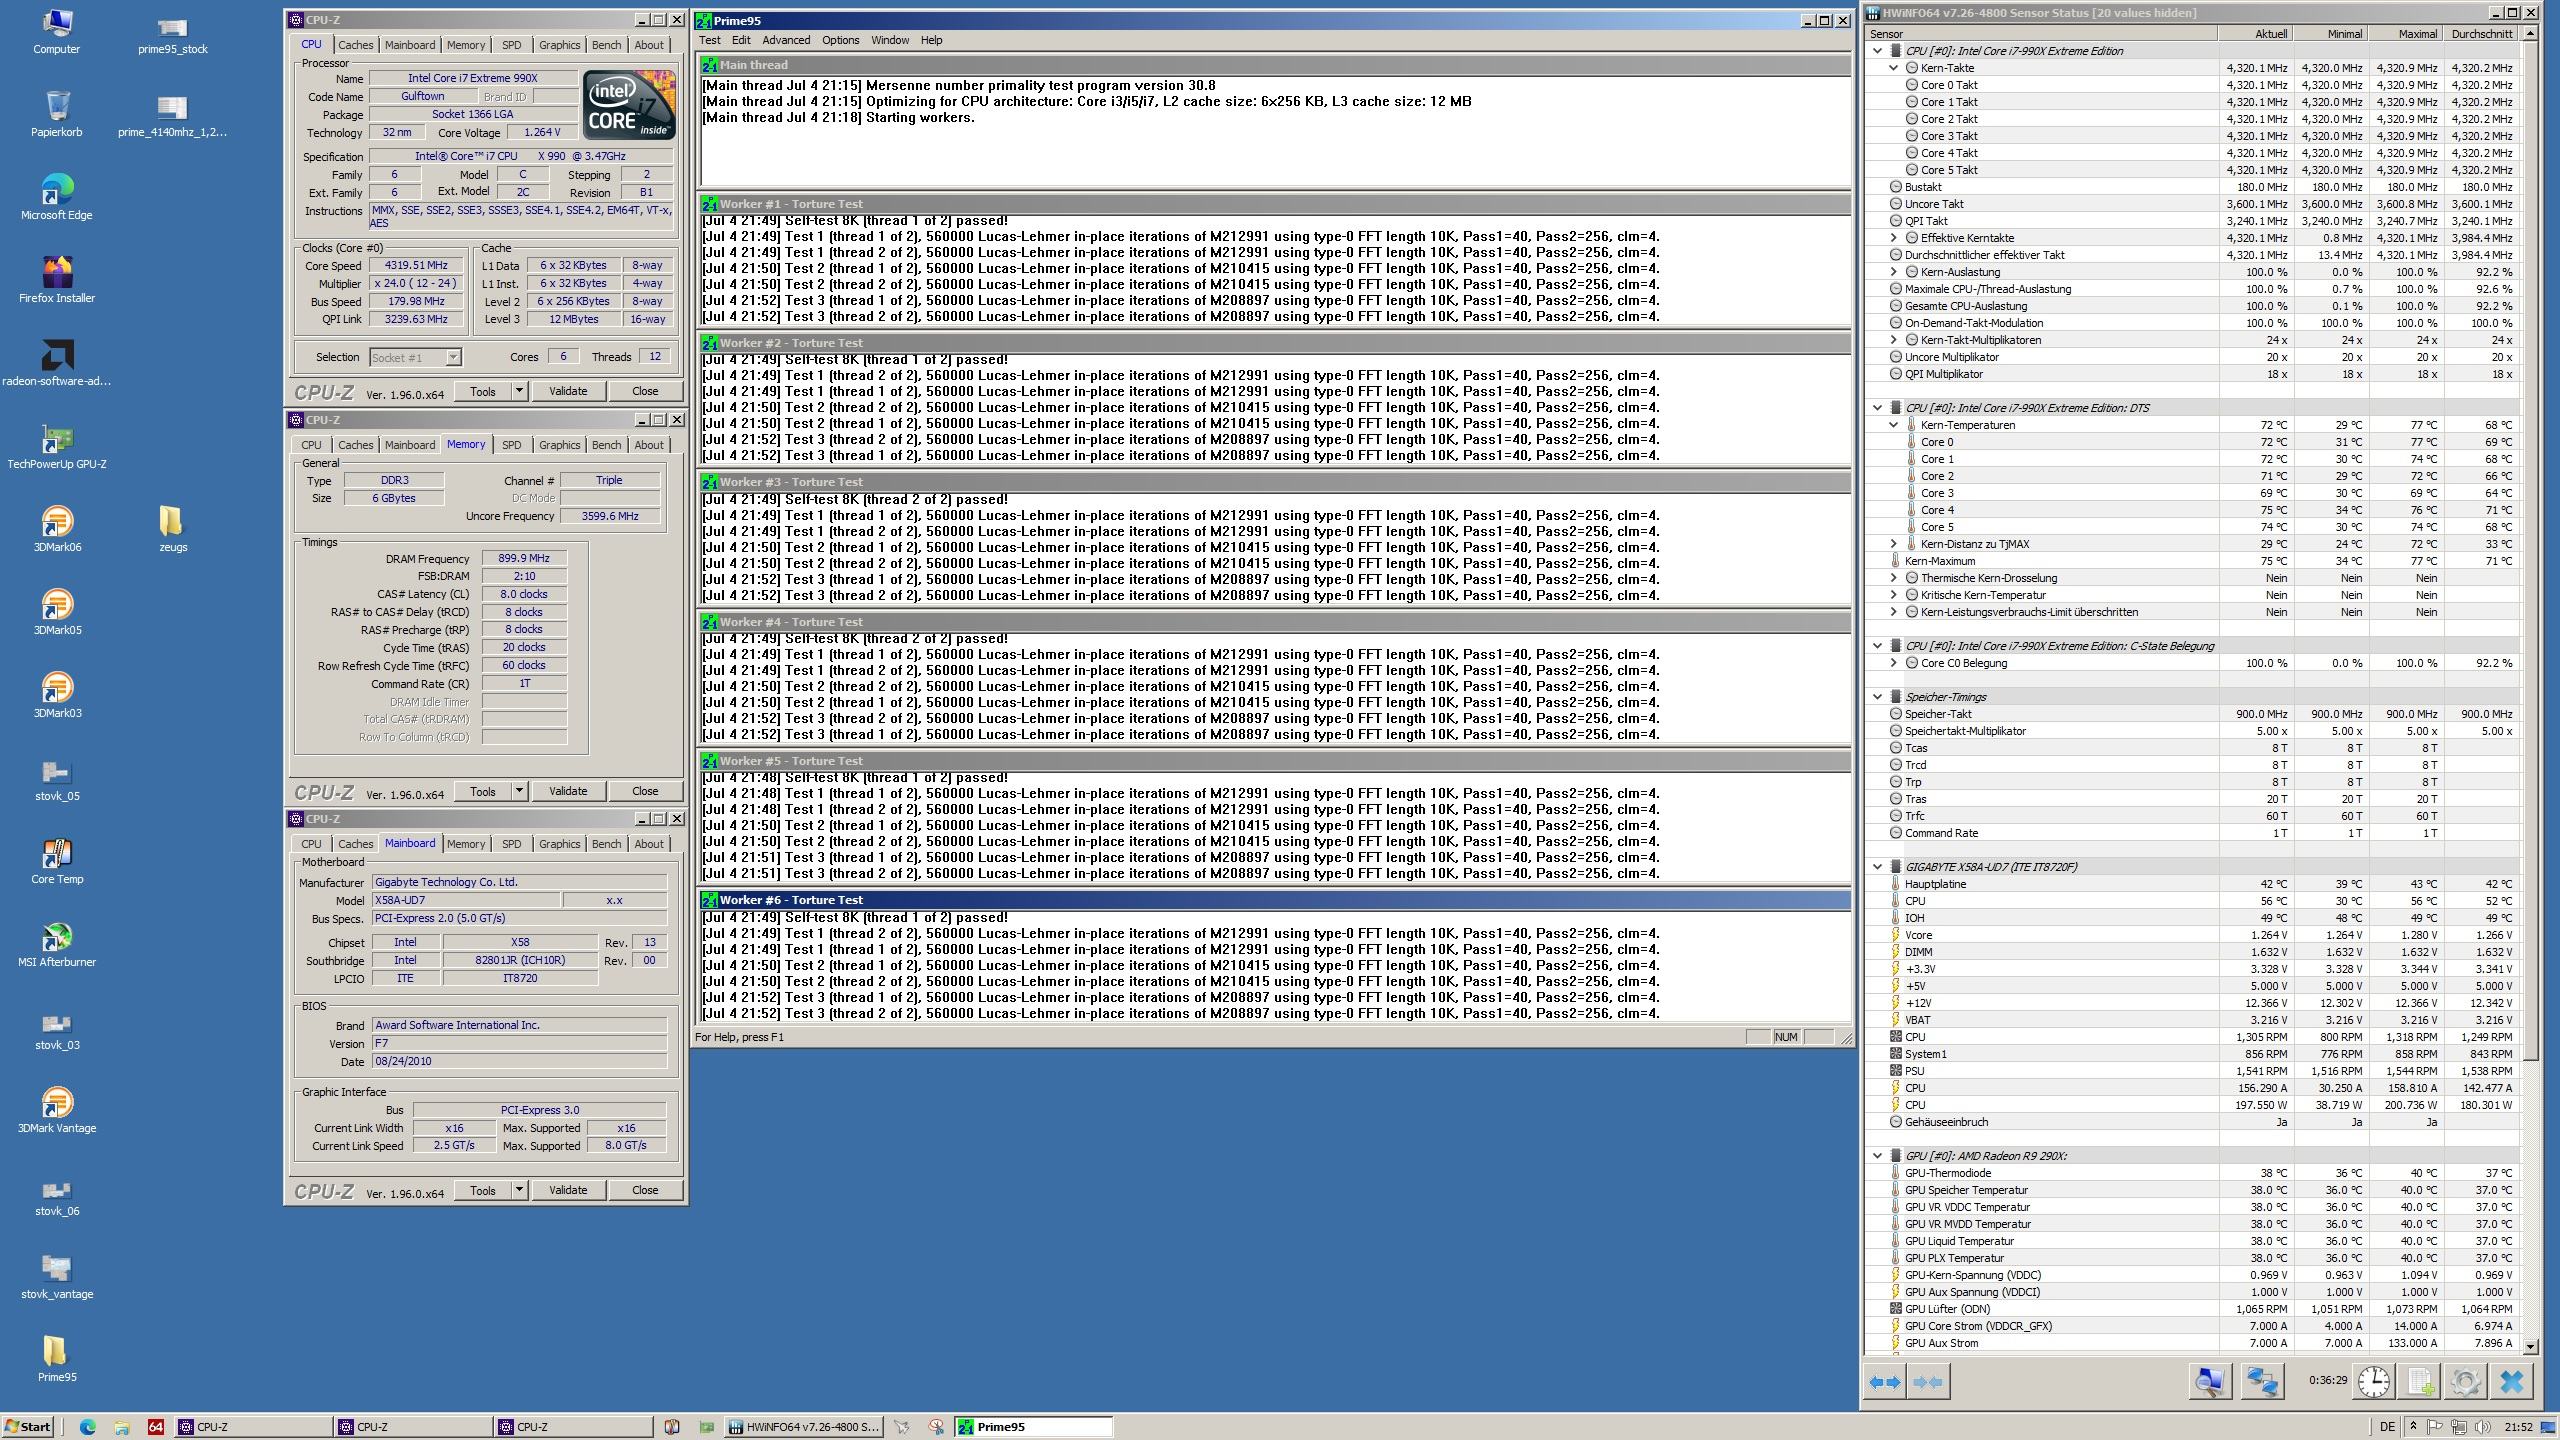The image size is (2560, 1440).
Task: Select the Core Temp desktop icon
Action: (57, 860)
